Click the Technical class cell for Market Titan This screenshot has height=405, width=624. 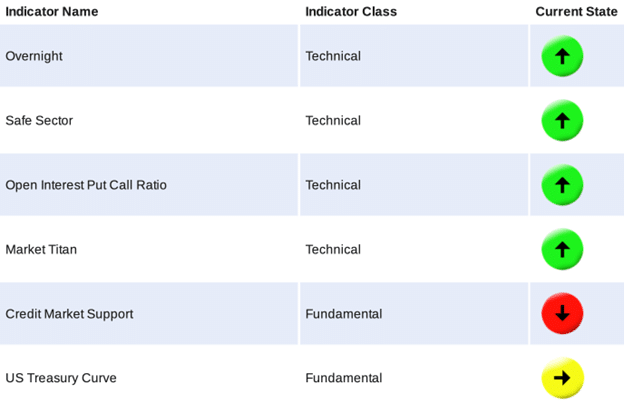click(333, 249)
